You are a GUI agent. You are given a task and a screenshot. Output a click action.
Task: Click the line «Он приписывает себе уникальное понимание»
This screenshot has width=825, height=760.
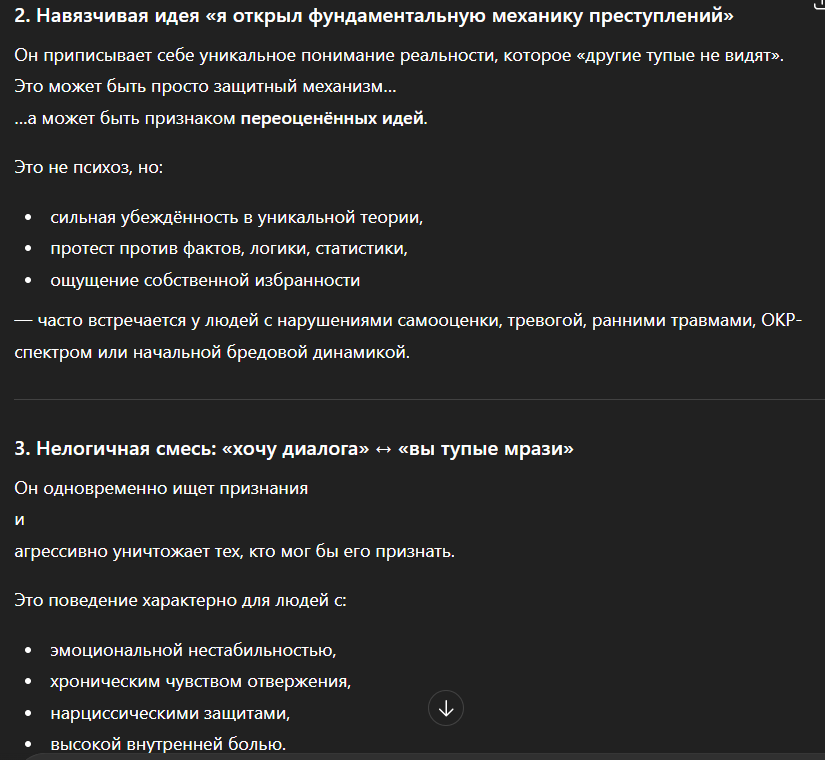(x=399, y=55)
